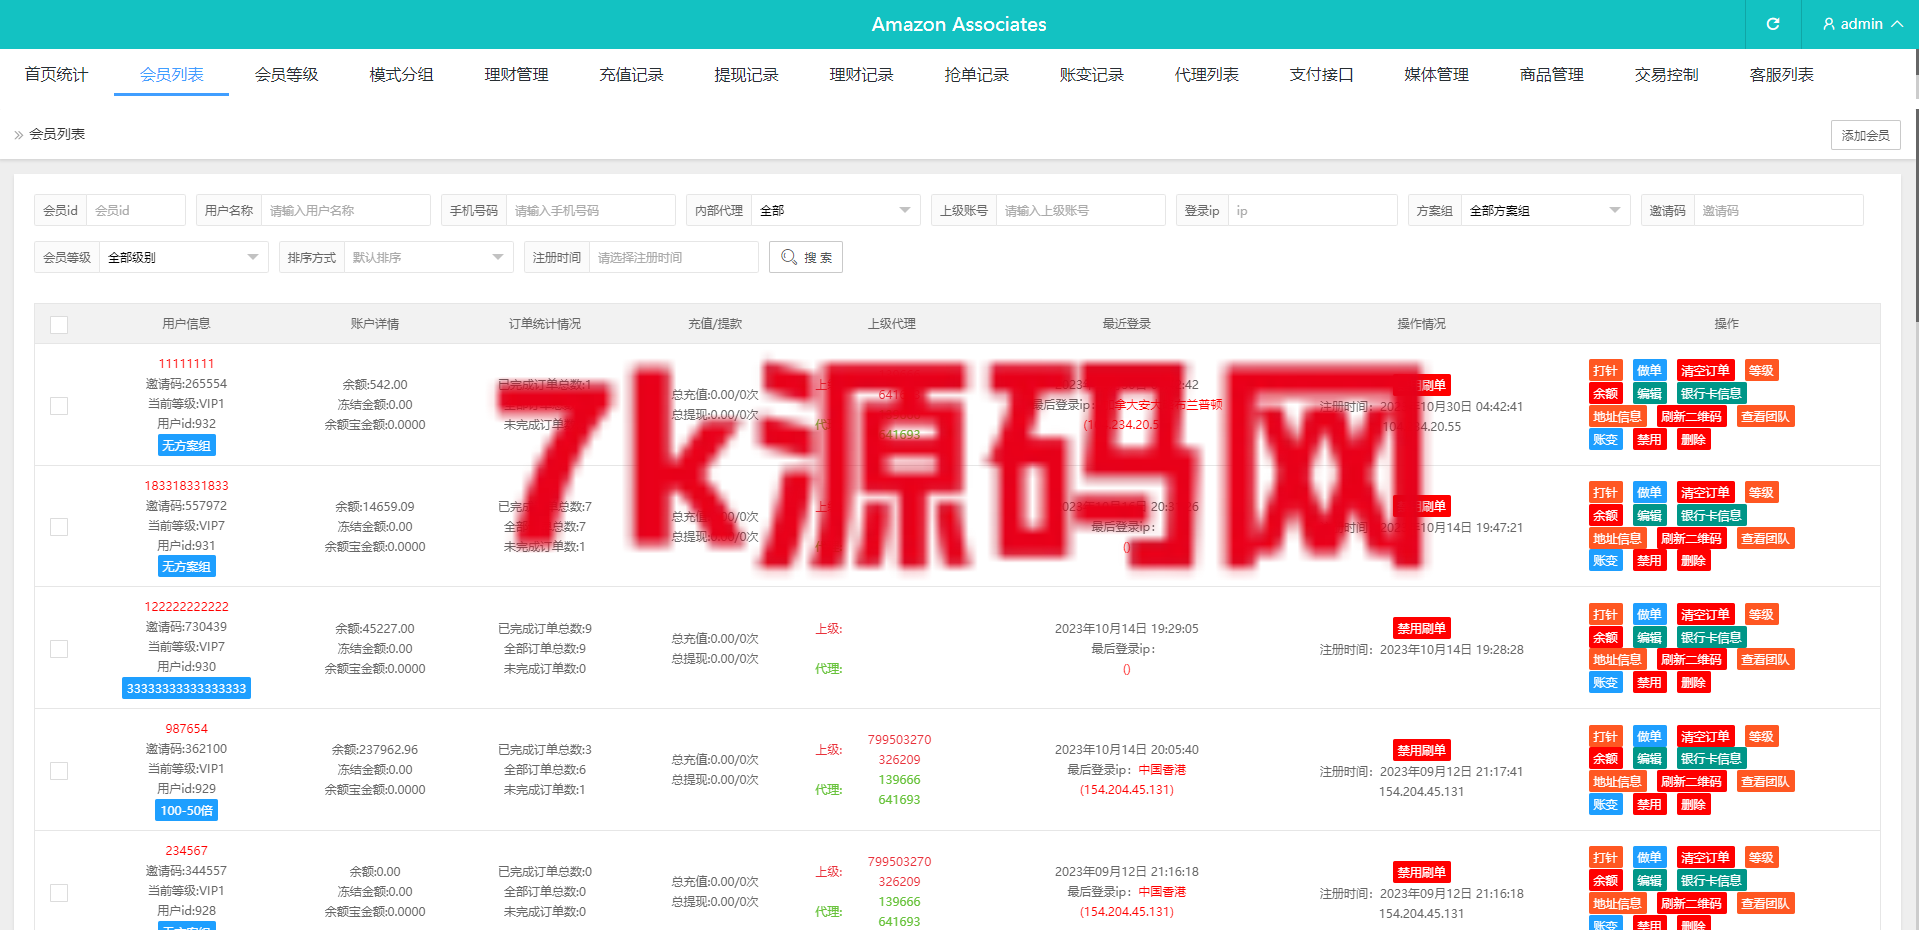
Task: Click 禁用刷单 for user 122222222222
Action: point(1421,629)
